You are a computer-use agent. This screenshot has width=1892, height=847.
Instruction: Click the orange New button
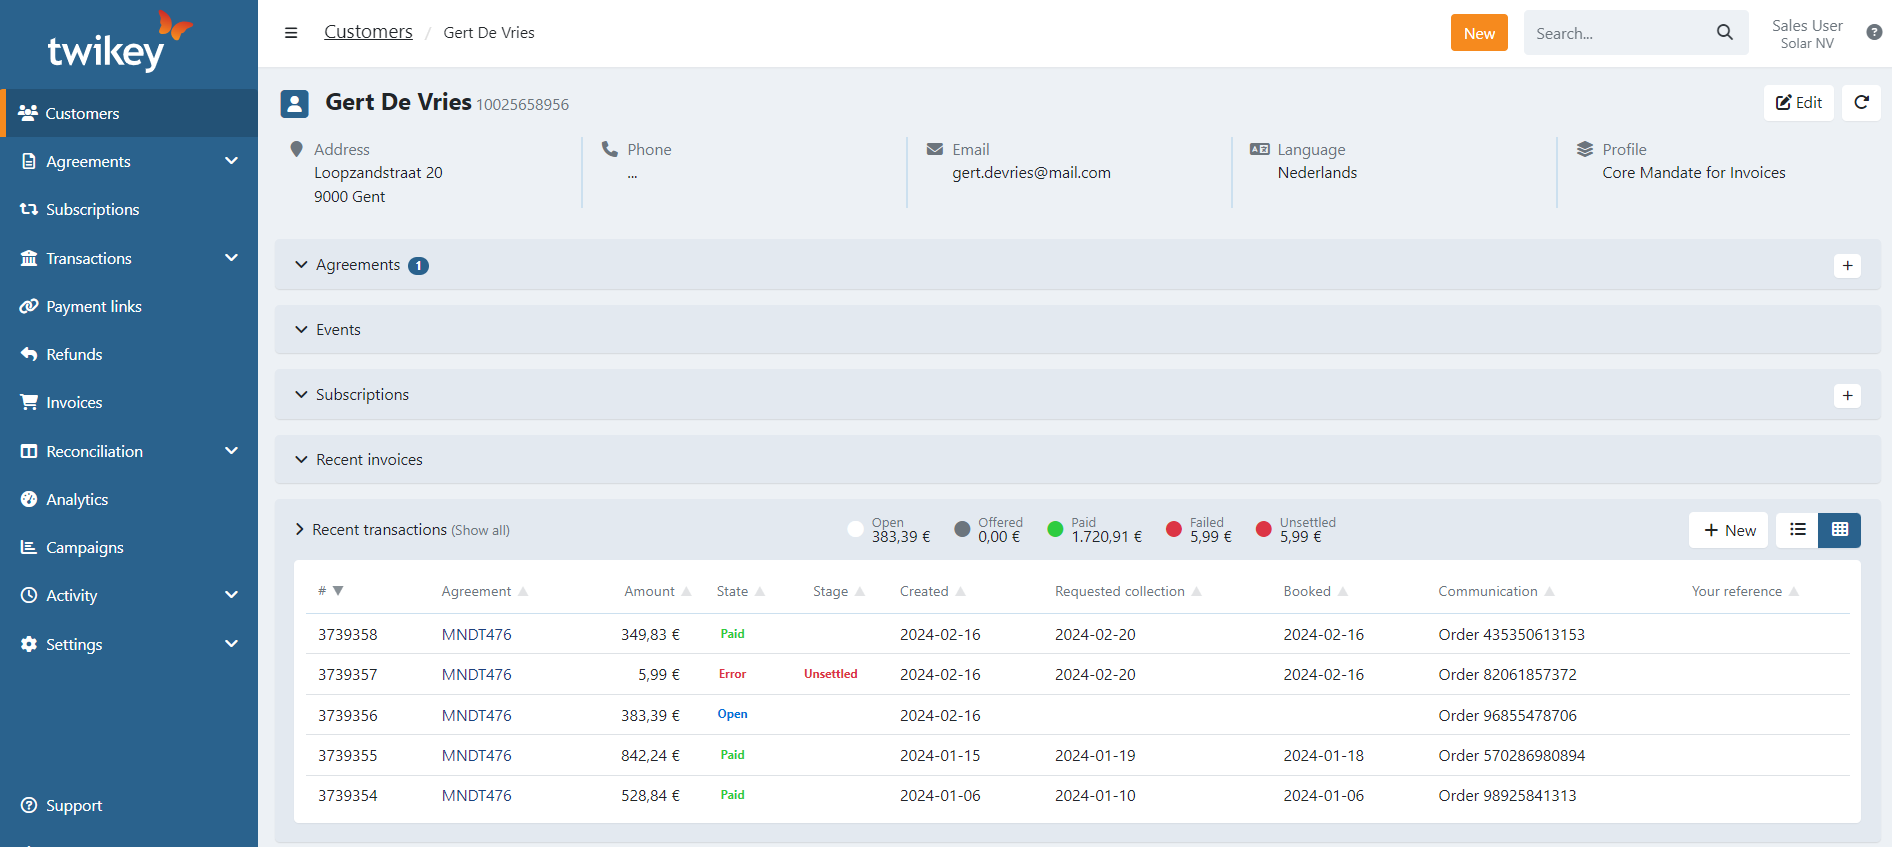coord(1478,33)
